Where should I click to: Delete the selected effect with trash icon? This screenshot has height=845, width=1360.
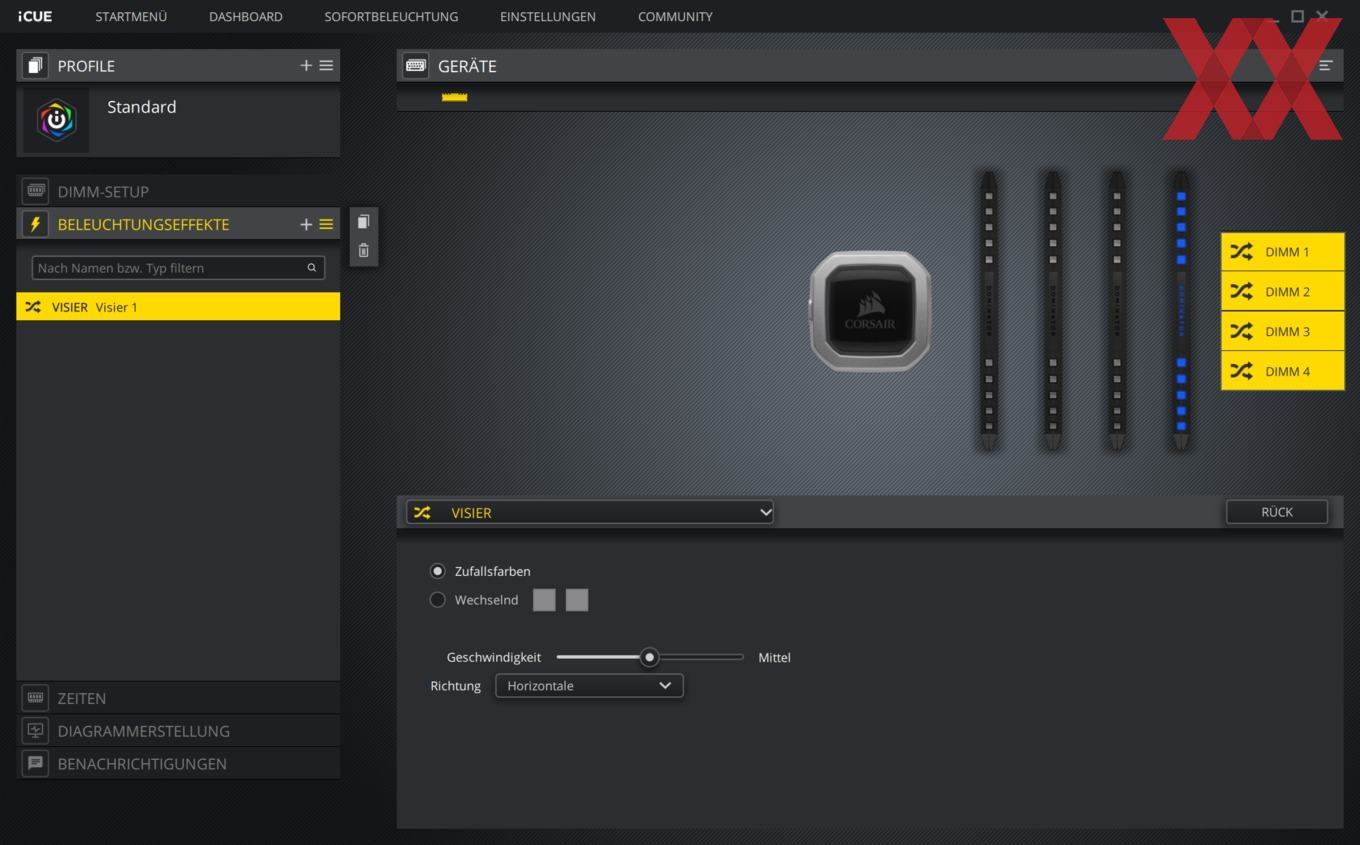coord(363,251)
